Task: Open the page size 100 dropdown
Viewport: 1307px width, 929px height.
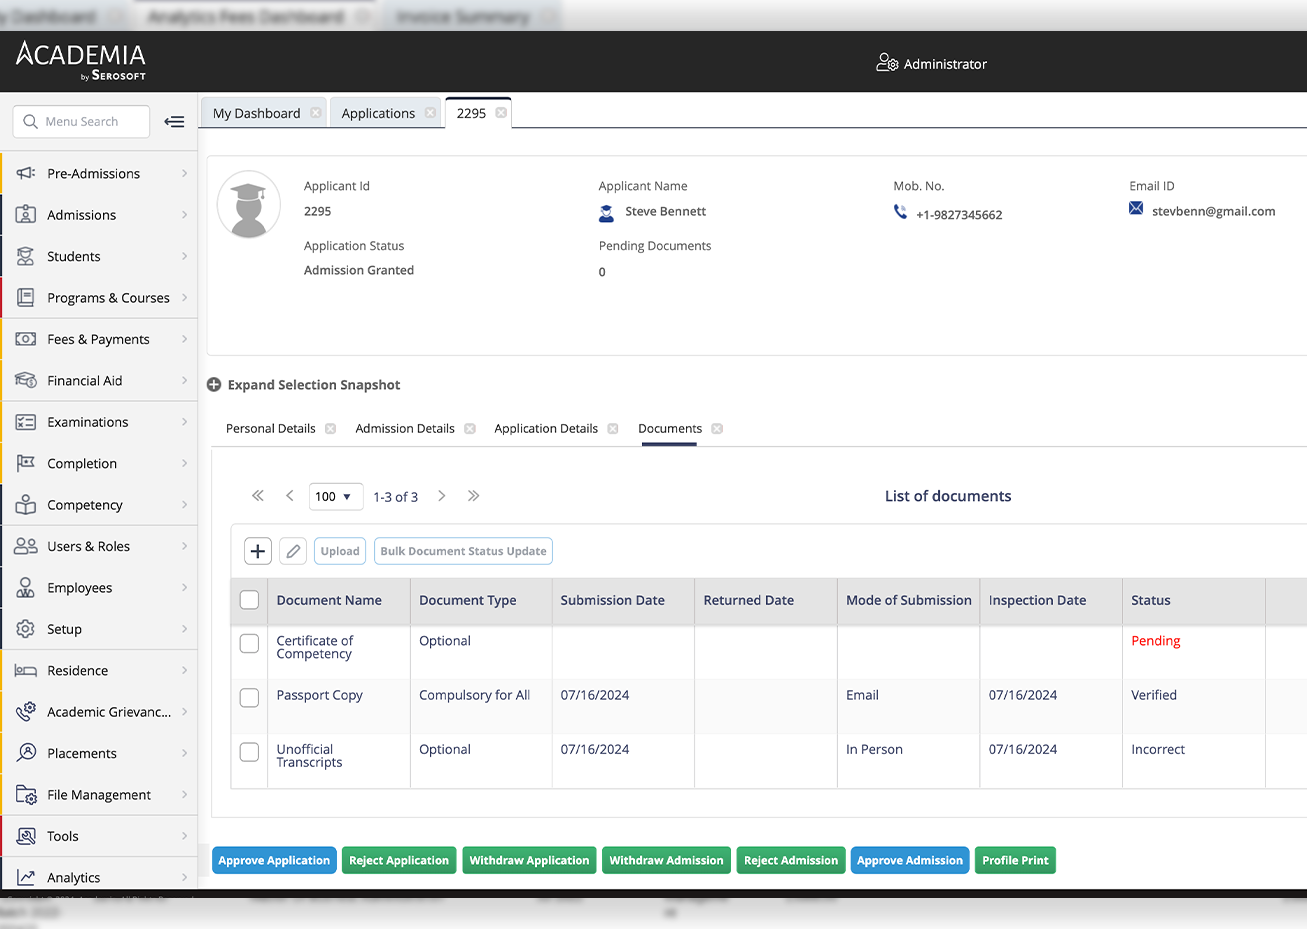Action: pos(335,496)
